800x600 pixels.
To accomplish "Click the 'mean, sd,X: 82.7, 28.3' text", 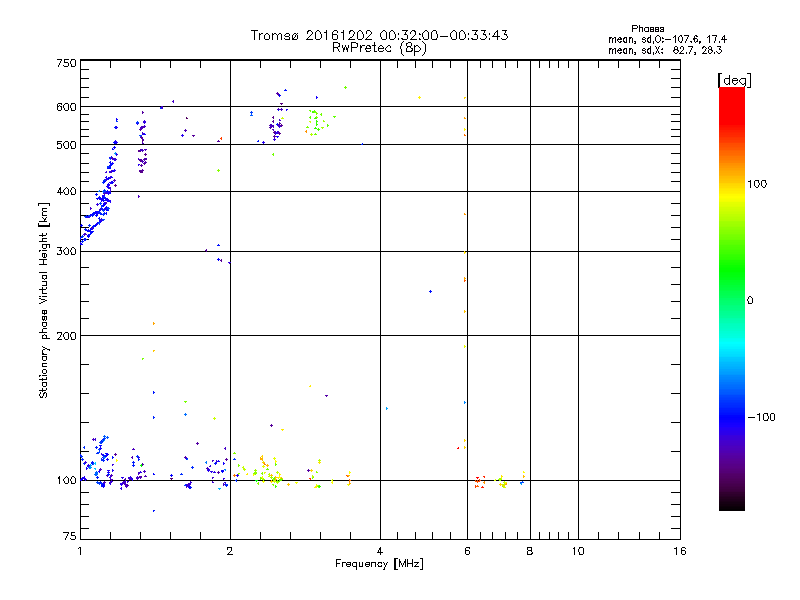I will 665,50.
